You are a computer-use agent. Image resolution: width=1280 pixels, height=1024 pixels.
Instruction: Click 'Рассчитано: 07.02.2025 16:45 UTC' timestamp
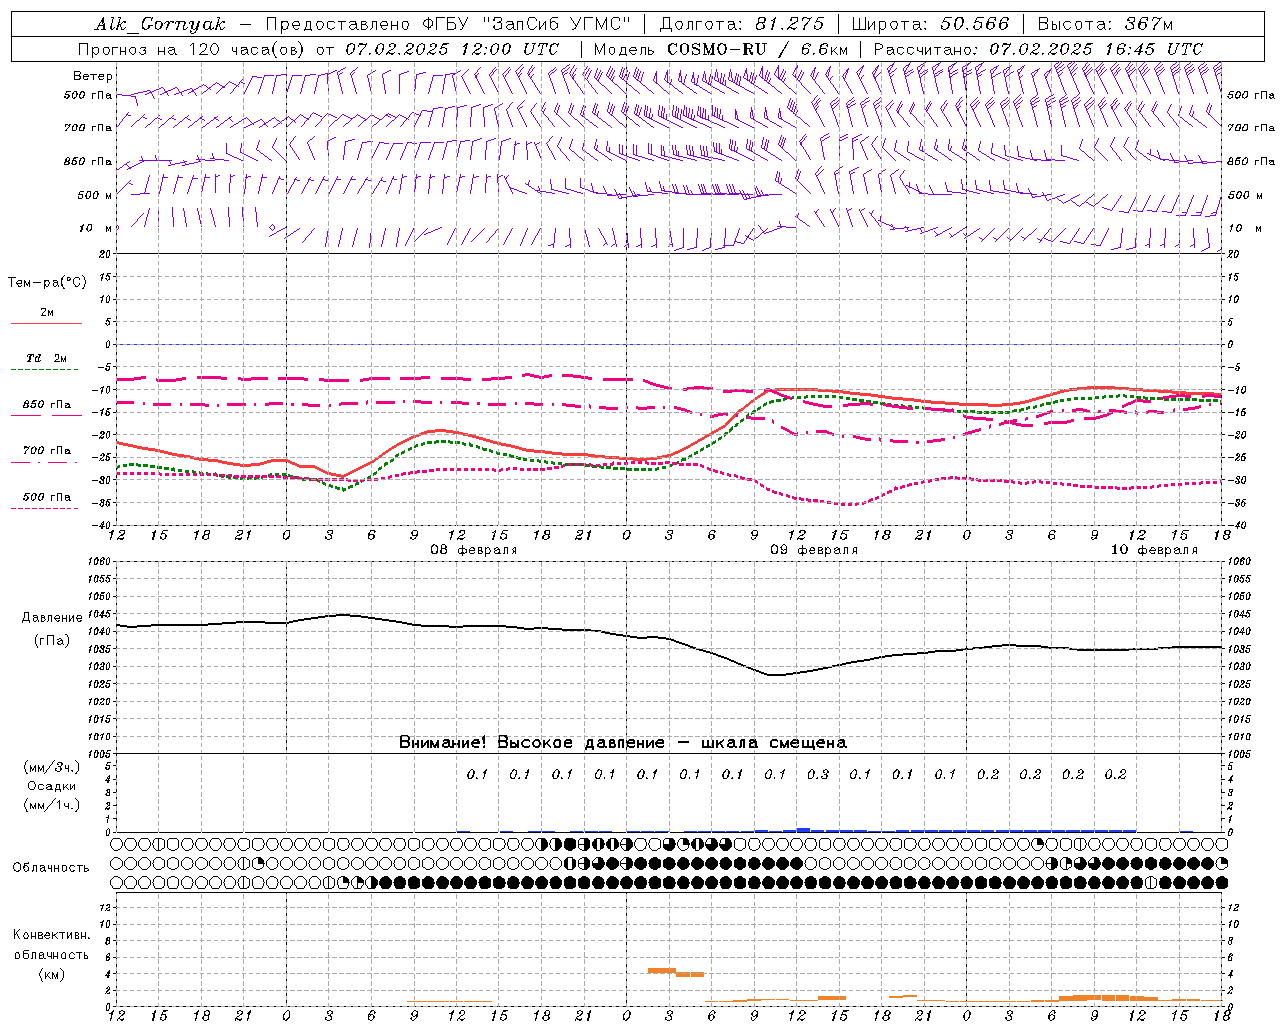[x=1038, y=49]
